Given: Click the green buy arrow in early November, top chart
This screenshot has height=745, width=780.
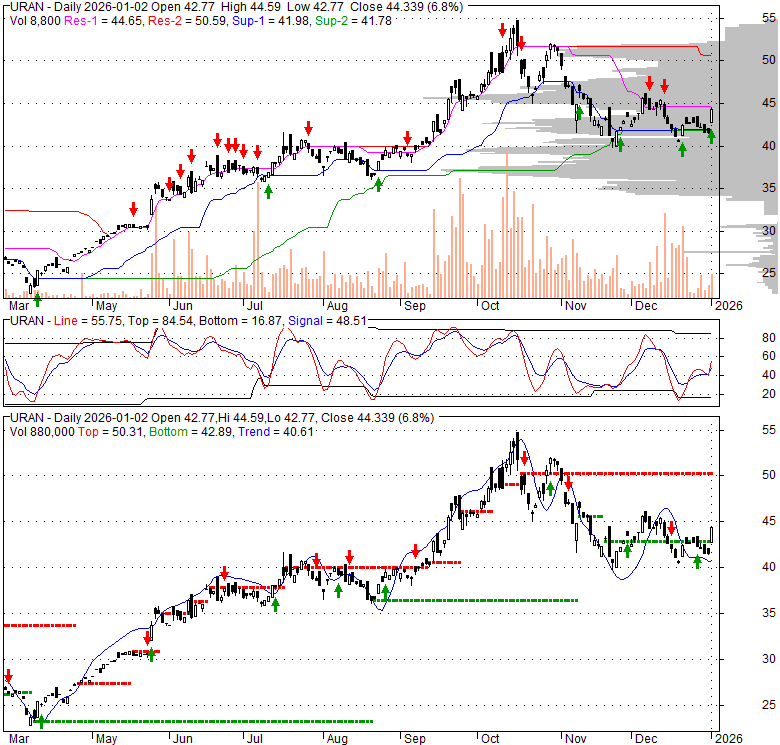Looking at the screenshot, I should (x=579, y=113).
